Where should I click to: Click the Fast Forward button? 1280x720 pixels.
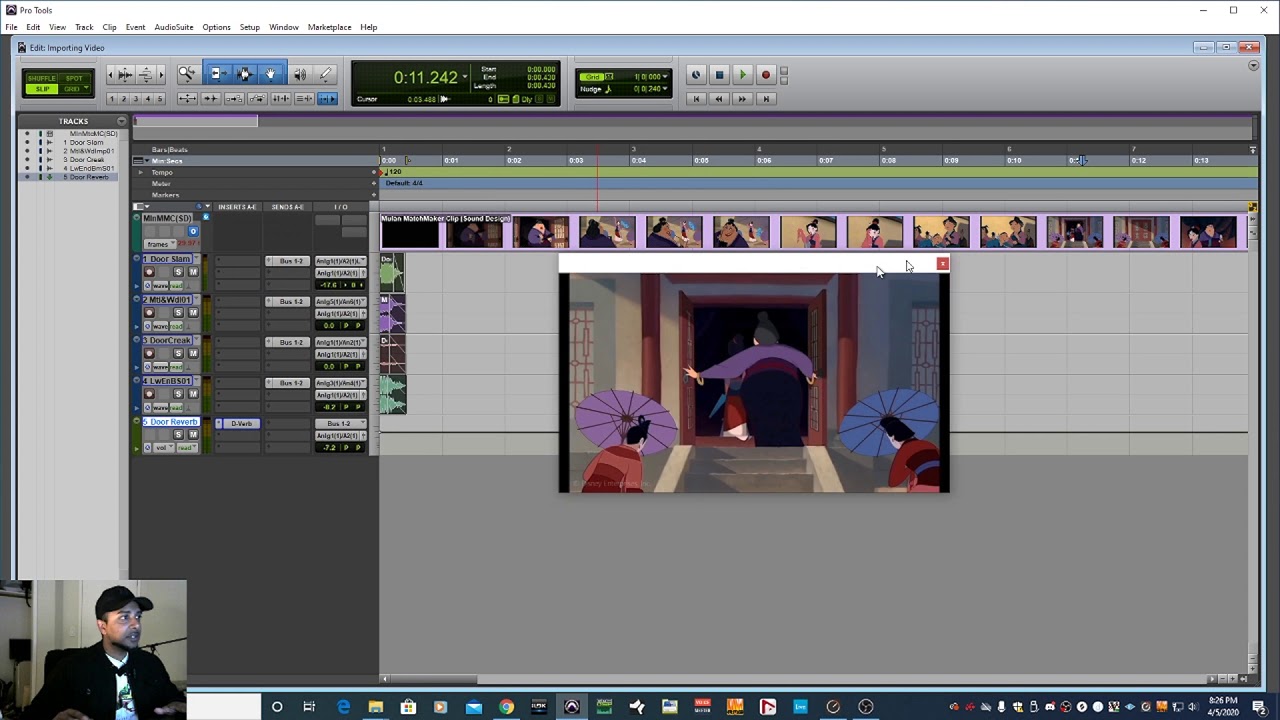click(742, 99)
